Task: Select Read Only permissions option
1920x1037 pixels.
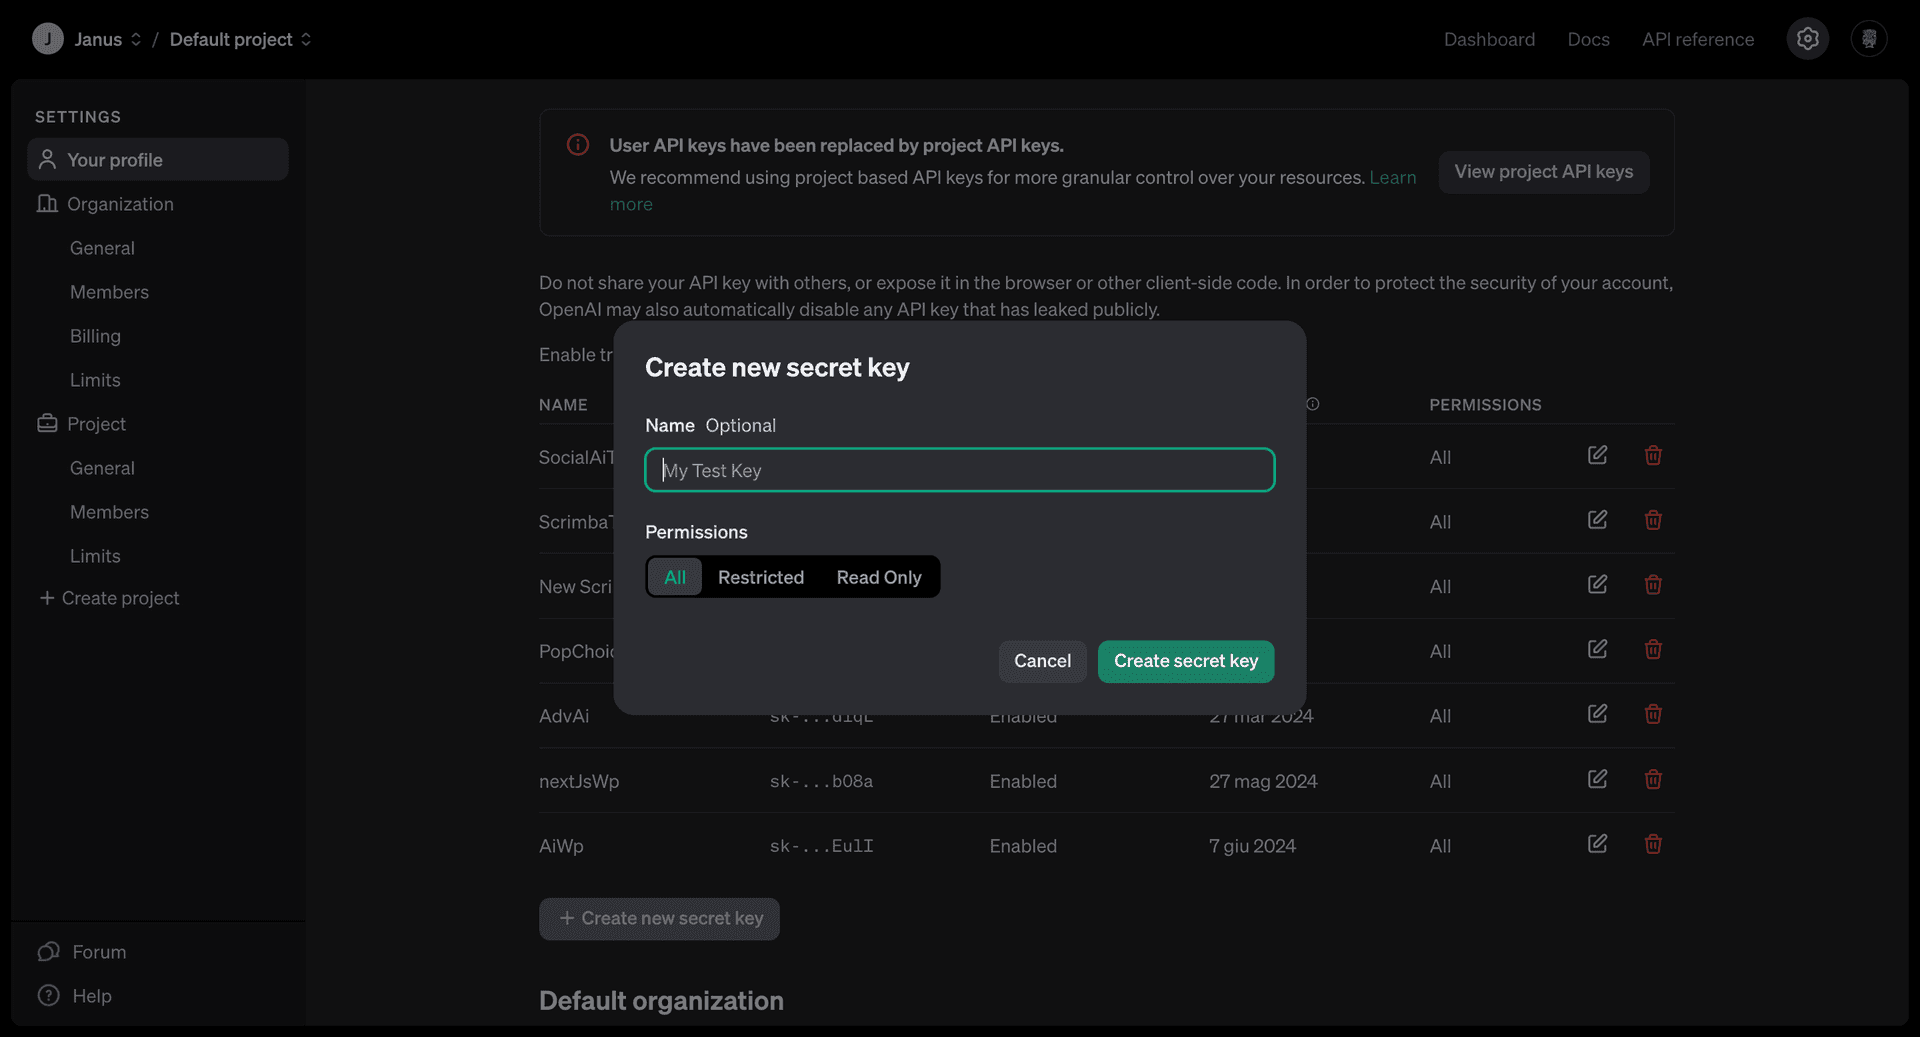Action: [879, 577]
